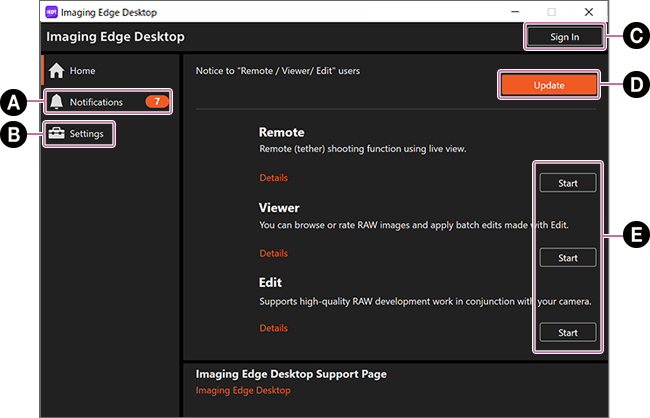Image resolution: width=650 pixels, height=418 pixels.
Task: Start the Remote application
Action: tap(568, 183)
